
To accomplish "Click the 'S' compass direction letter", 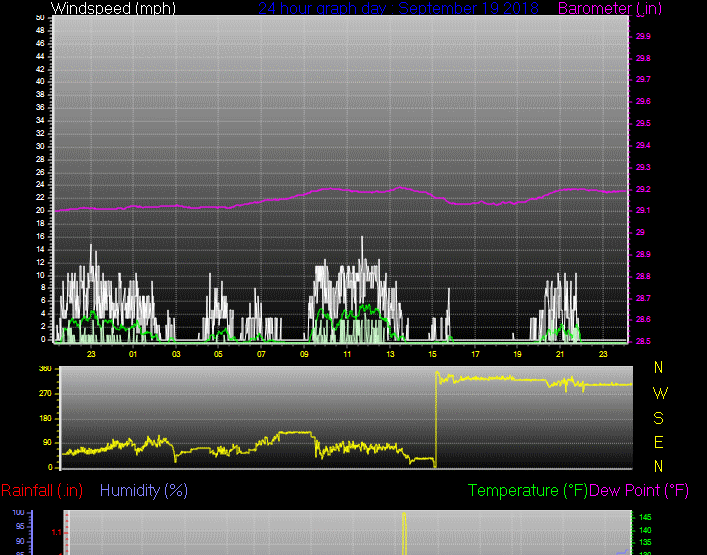I will pos(658,419).
